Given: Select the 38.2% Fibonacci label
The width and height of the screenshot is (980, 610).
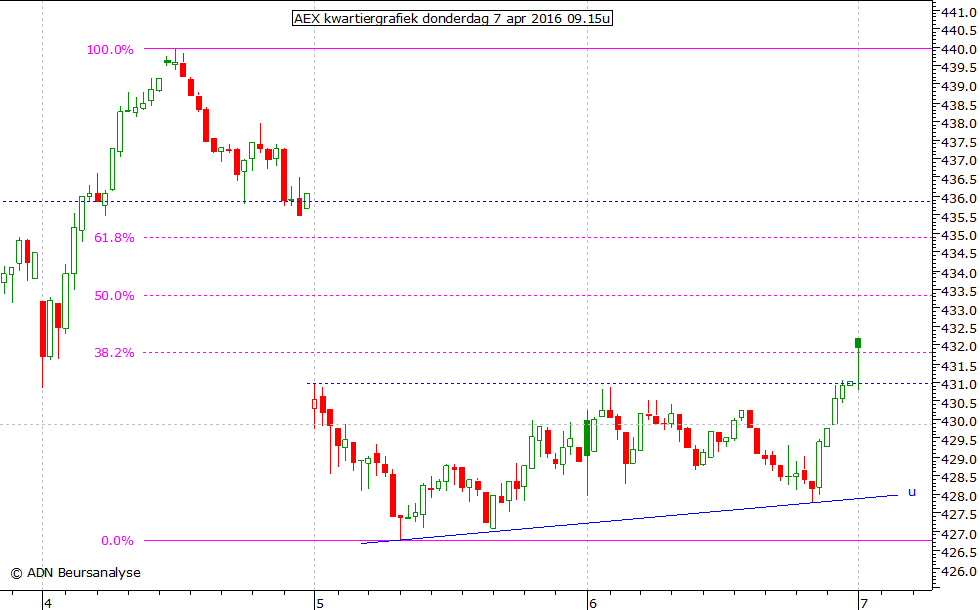Looking at the screenshot, I should (114, 352).
